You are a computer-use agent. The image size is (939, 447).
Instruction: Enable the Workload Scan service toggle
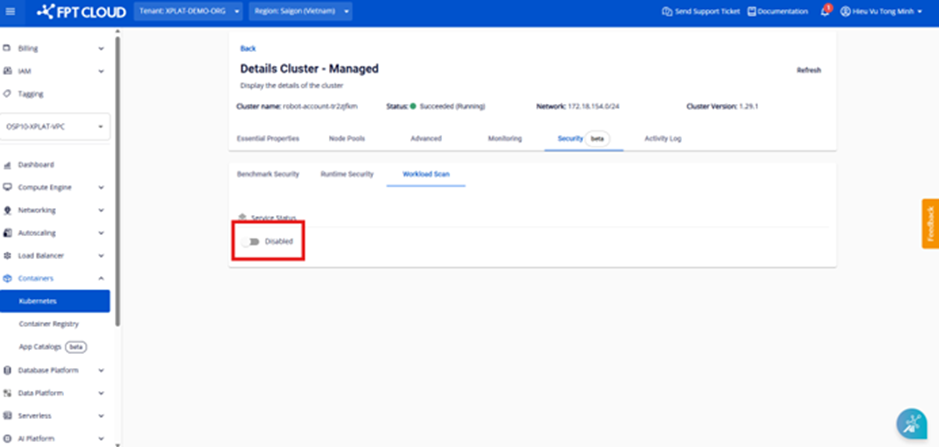tap(250, 241)
